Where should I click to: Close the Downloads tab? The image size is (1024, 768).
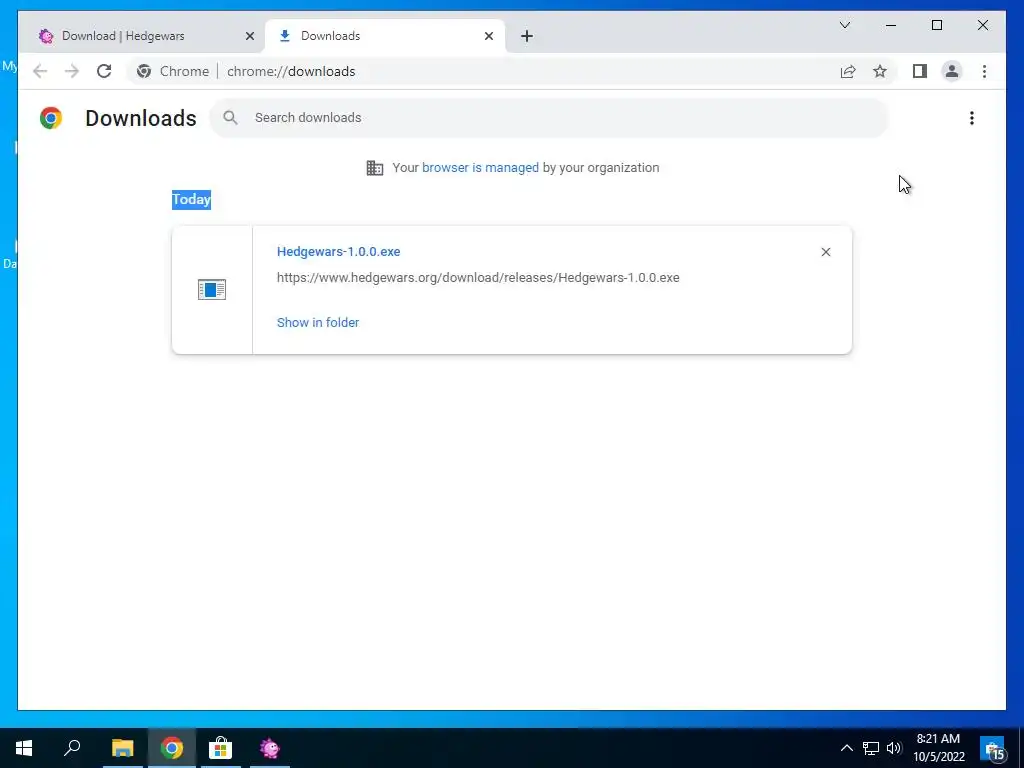pyautogui.click(x=488, y=36)
